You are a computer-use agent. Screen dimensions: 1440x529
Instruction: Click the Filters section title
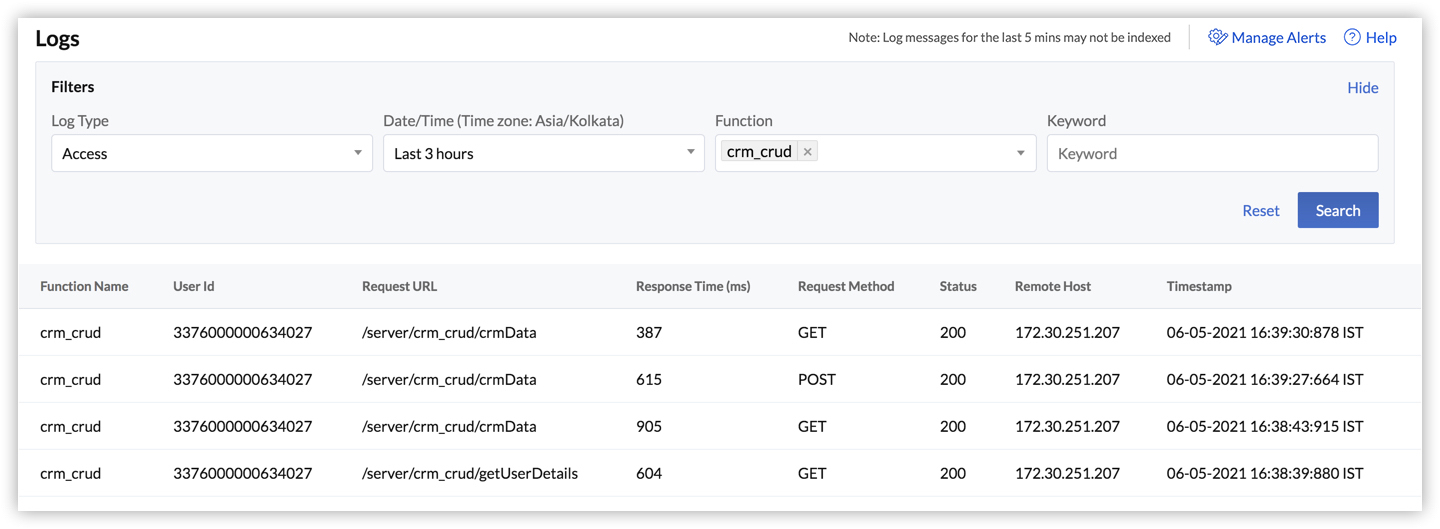[x=73, y=87]
